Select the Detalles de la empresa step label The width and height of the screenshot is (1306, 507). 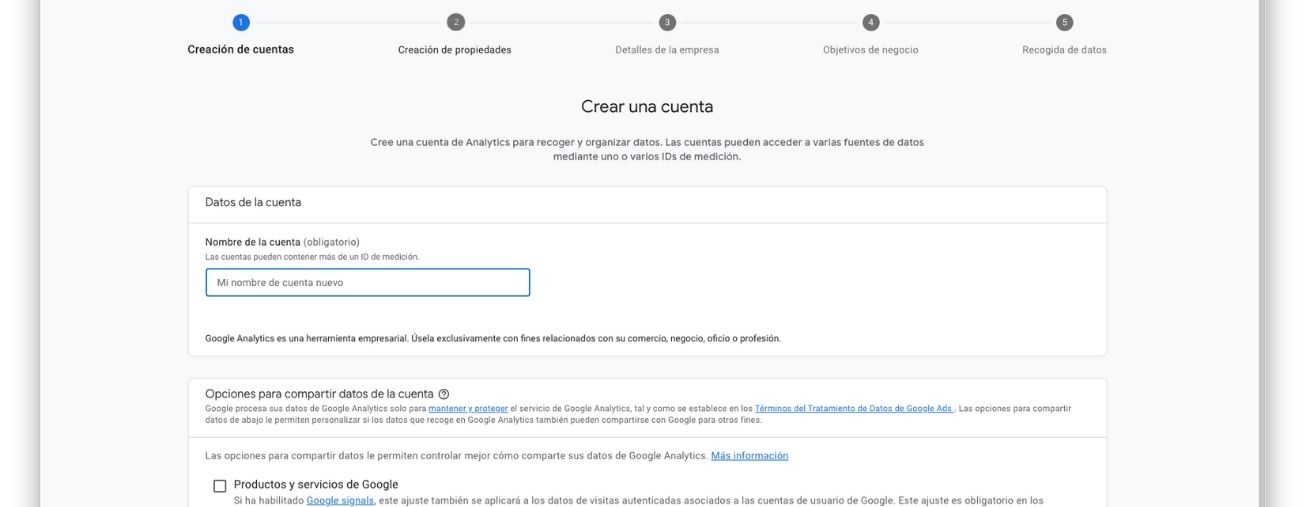point(667,50)
